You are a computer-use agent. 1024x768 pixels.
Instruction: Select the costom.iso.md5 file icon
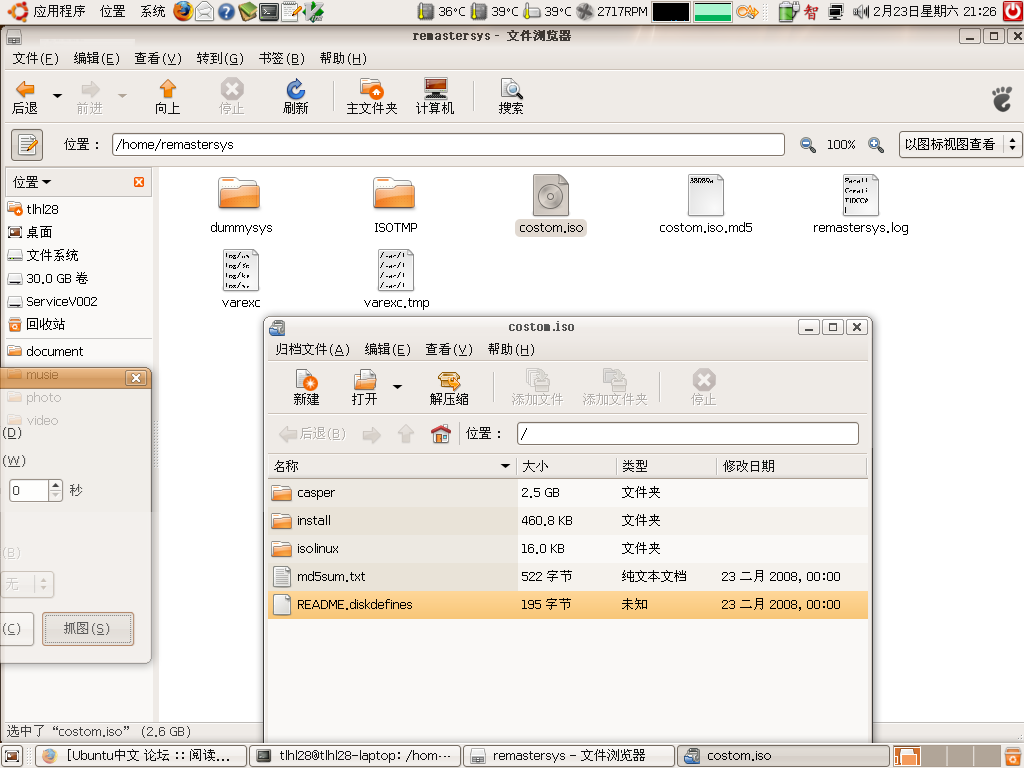coord(705,195)
